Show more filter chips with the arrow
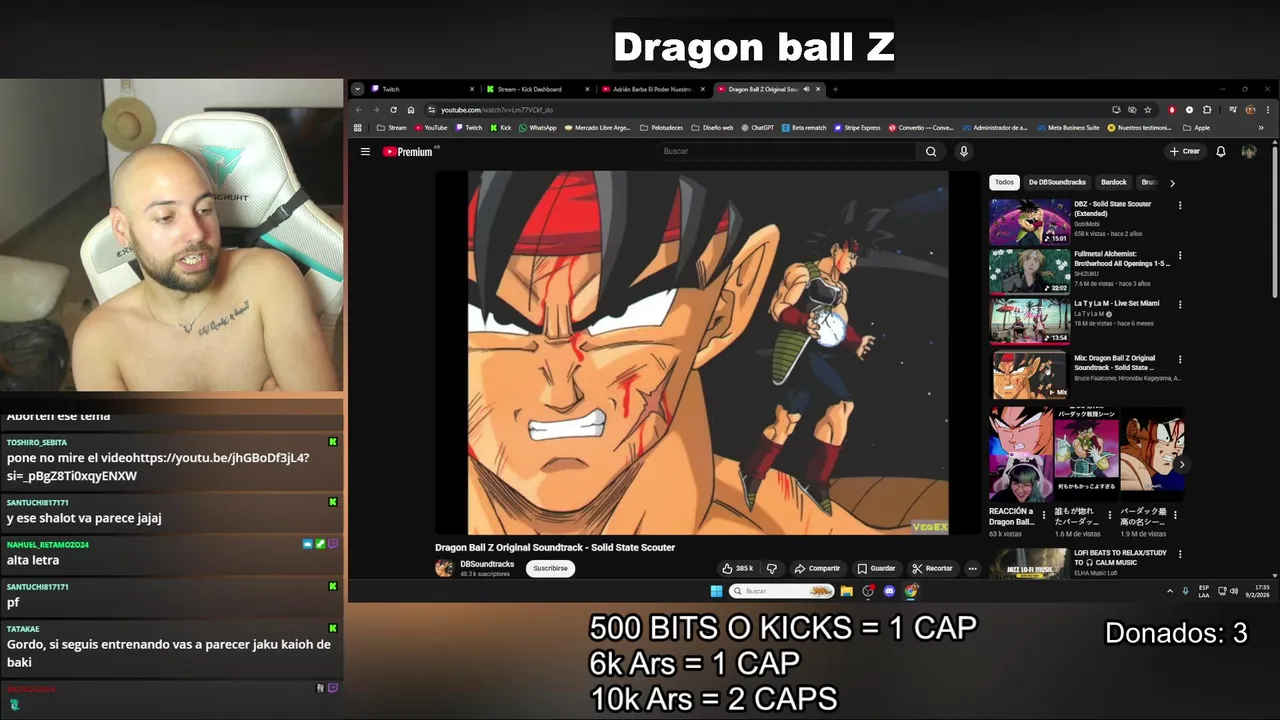 coord(1172,183)
